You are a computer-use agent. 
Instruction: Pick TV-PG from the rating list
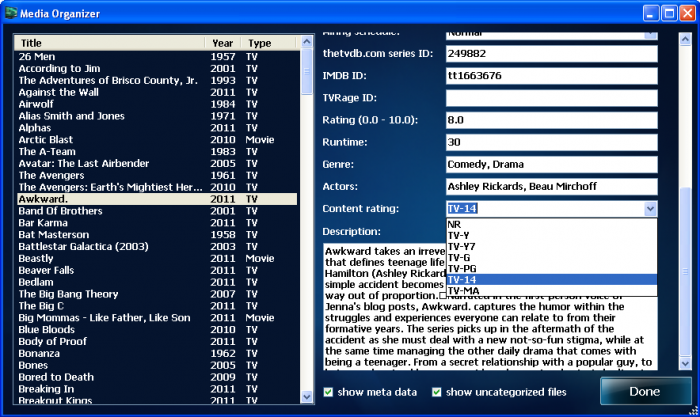click(x=552, y=268)
